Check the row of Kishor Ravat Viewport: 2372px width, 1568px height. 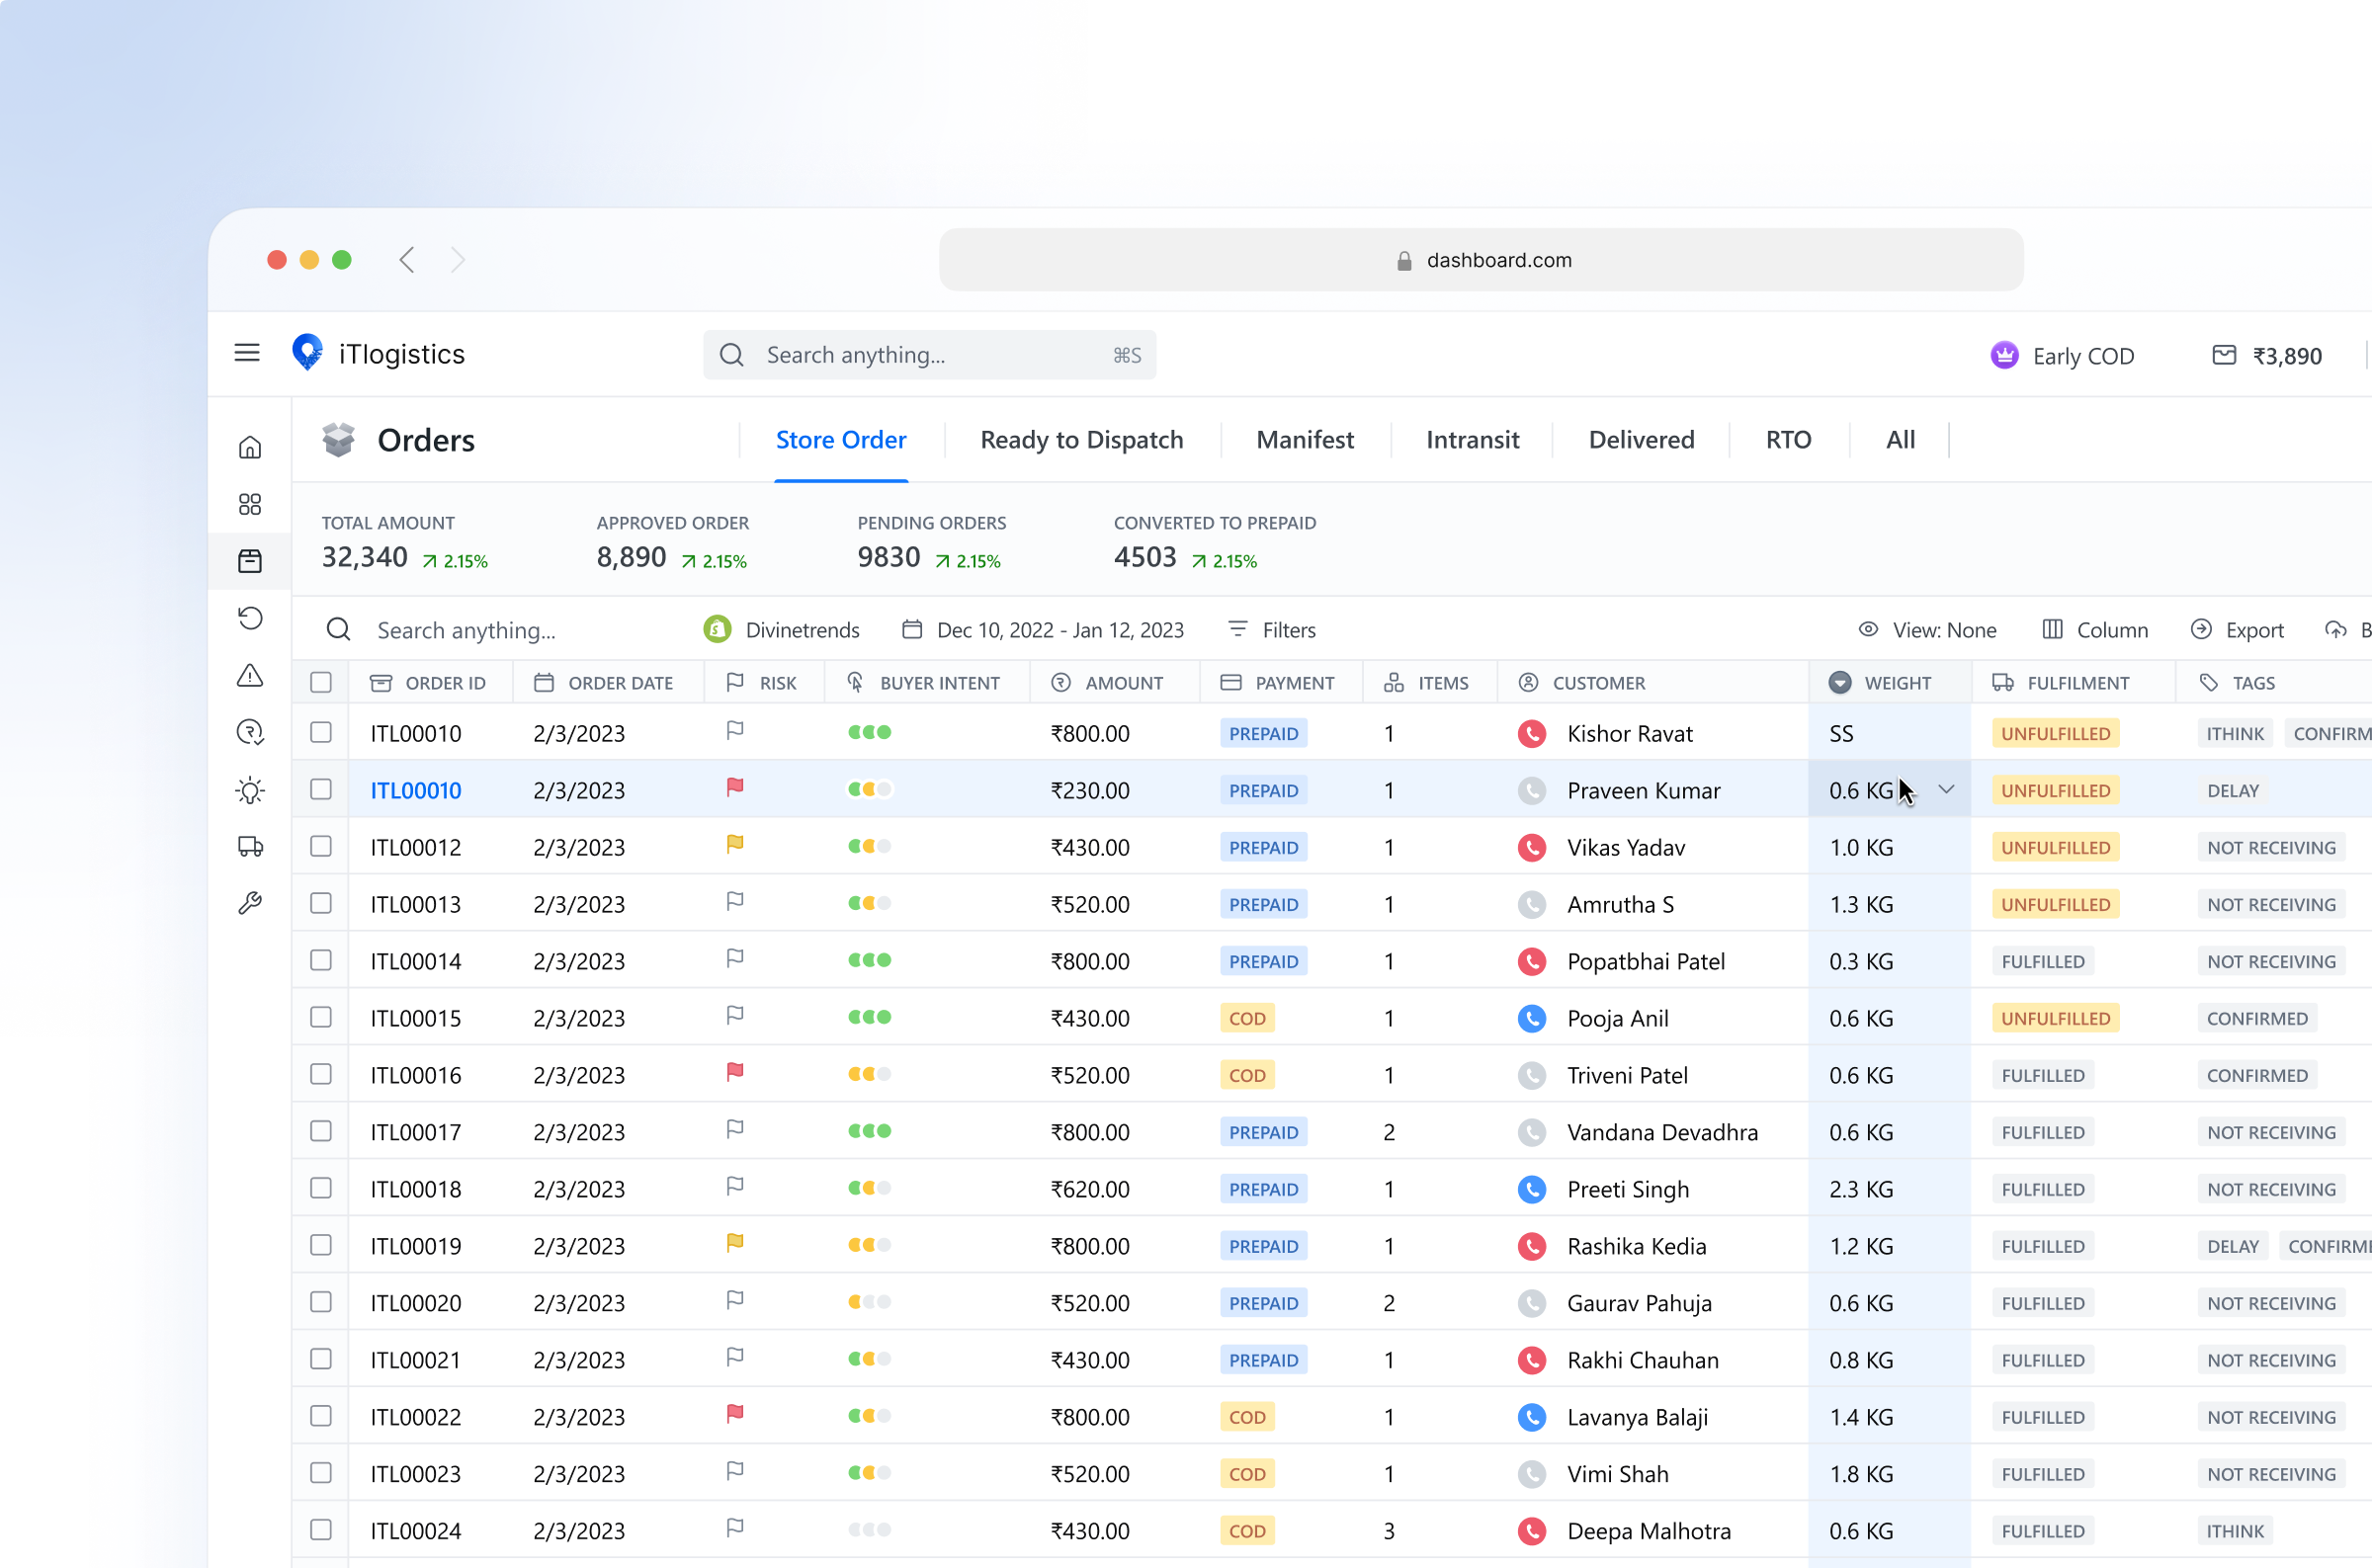click(x=321, y=733)
